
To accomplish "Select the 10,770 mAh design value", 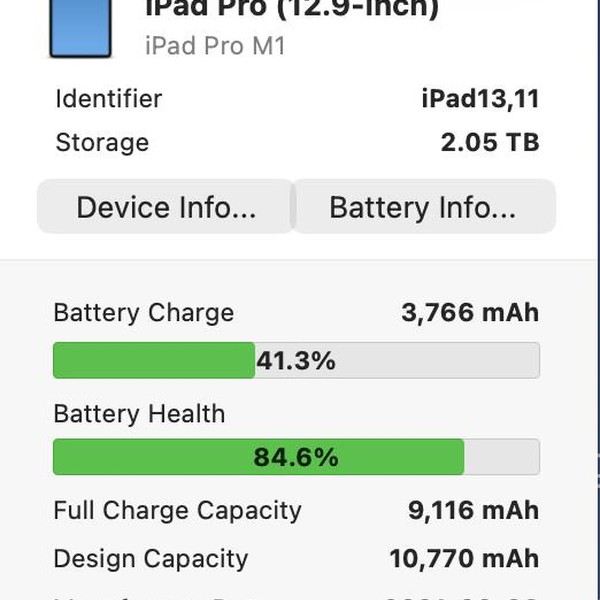I will pyautogui.click(x=464, y=558).
